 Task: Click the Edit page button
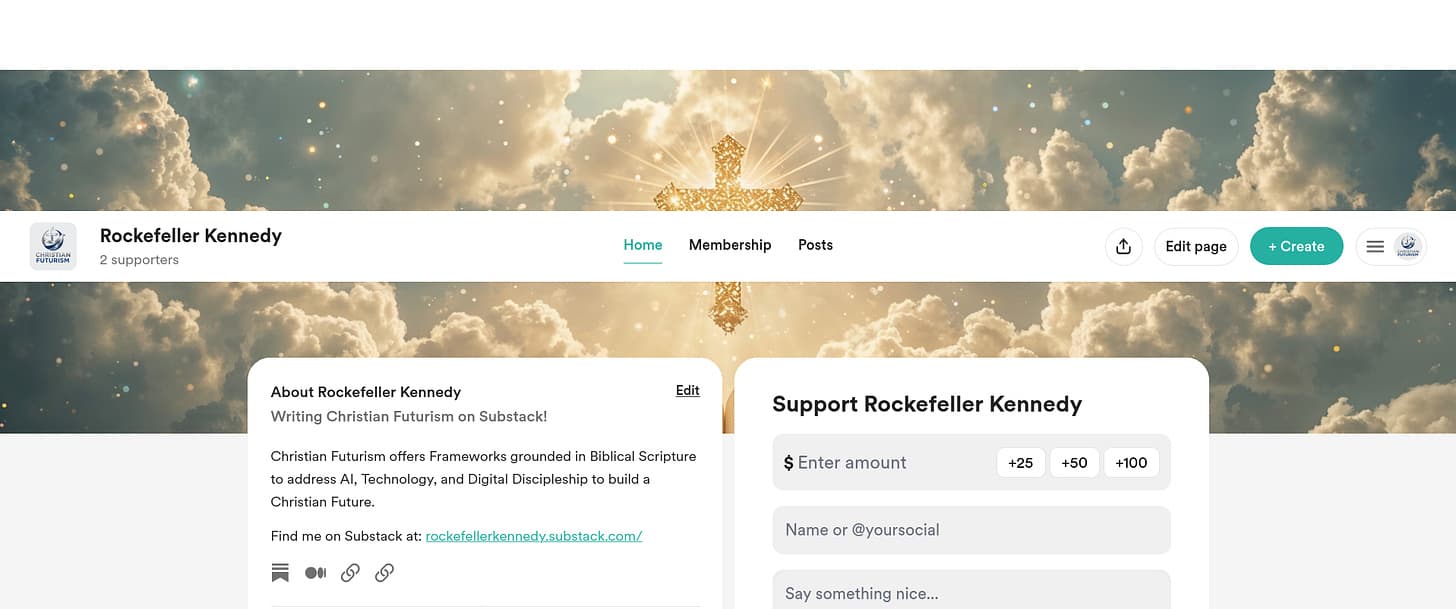click(x=1196, y=246)
